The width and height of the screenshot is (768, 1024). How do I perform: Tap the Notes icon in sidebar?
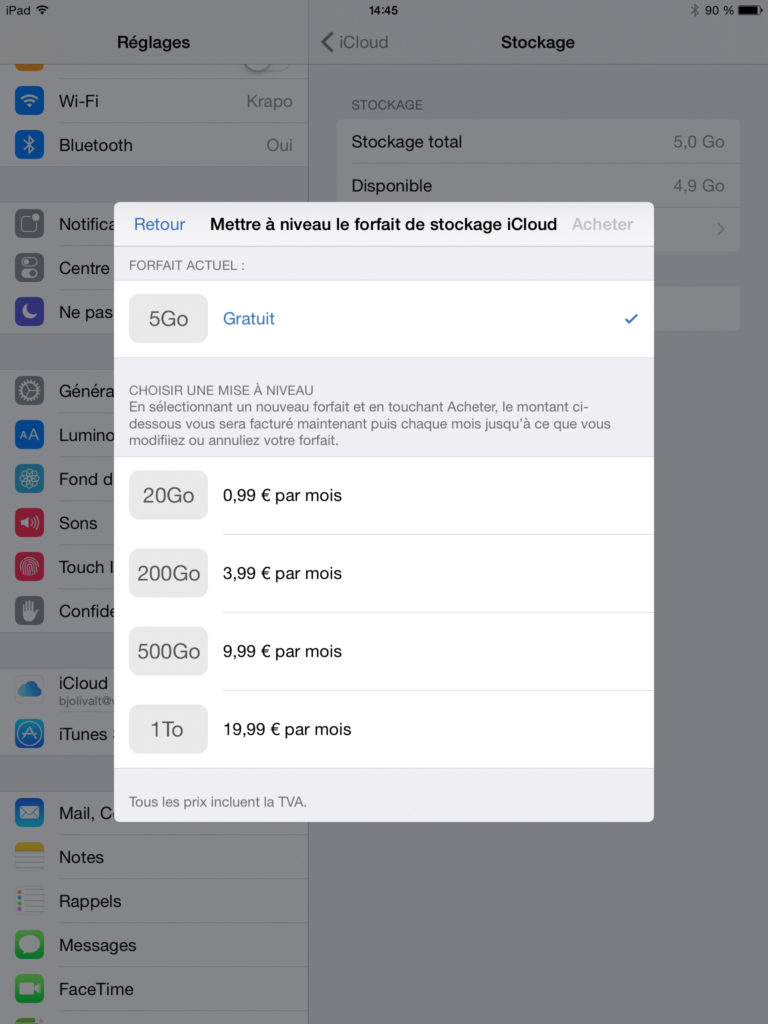pos(29,857)
